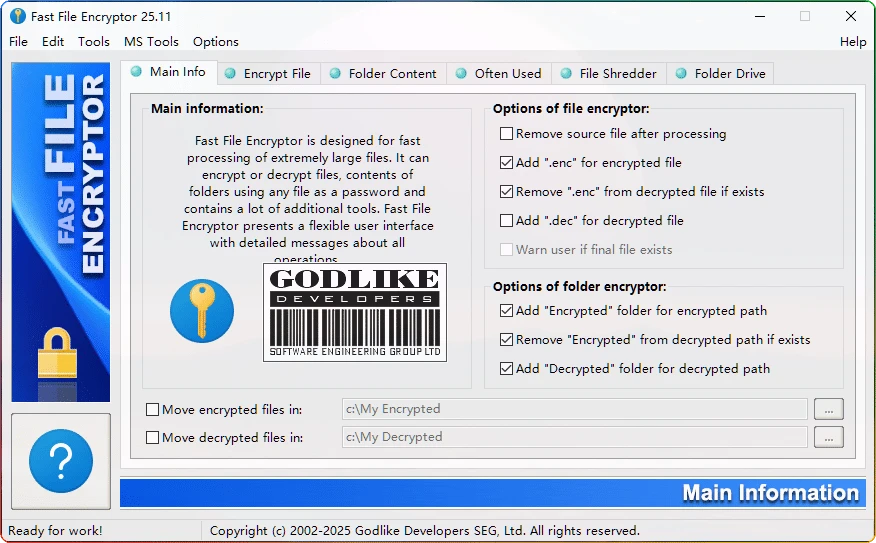Open the Options menu
The width and height of the screenshot is (876, 543).
coord(216,42)
